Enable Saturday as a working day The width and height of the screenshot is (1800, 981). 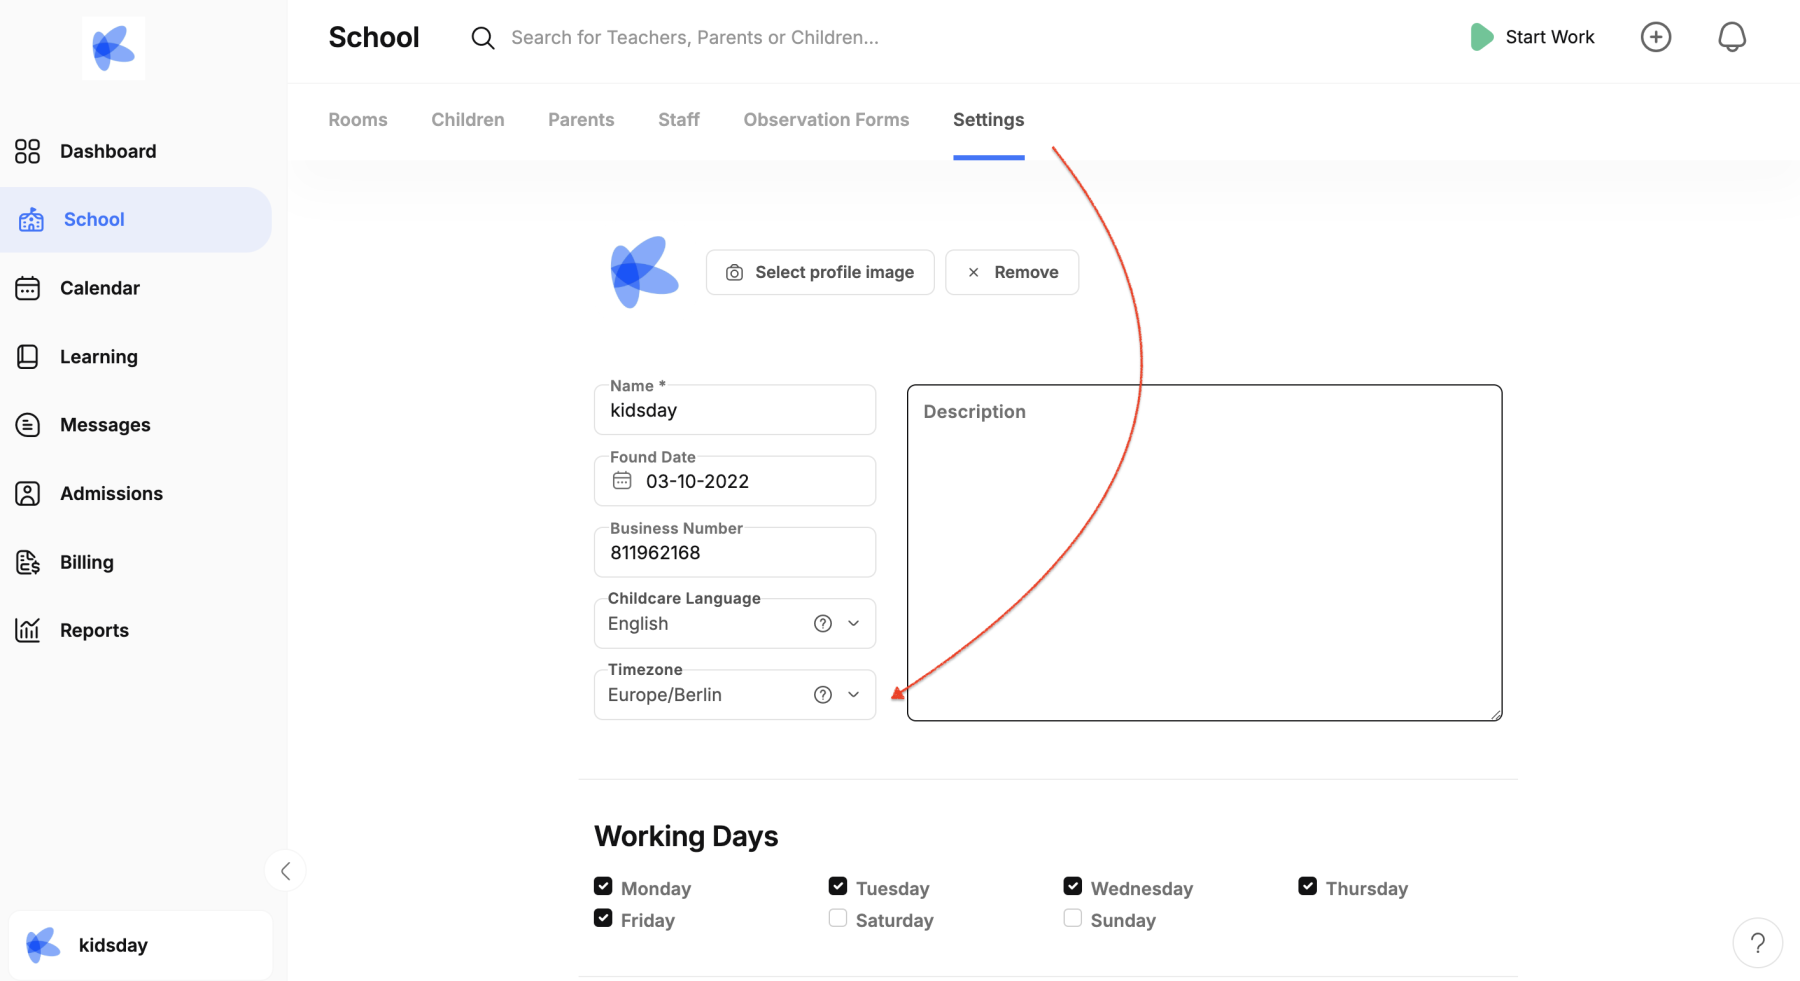point(838,918)
